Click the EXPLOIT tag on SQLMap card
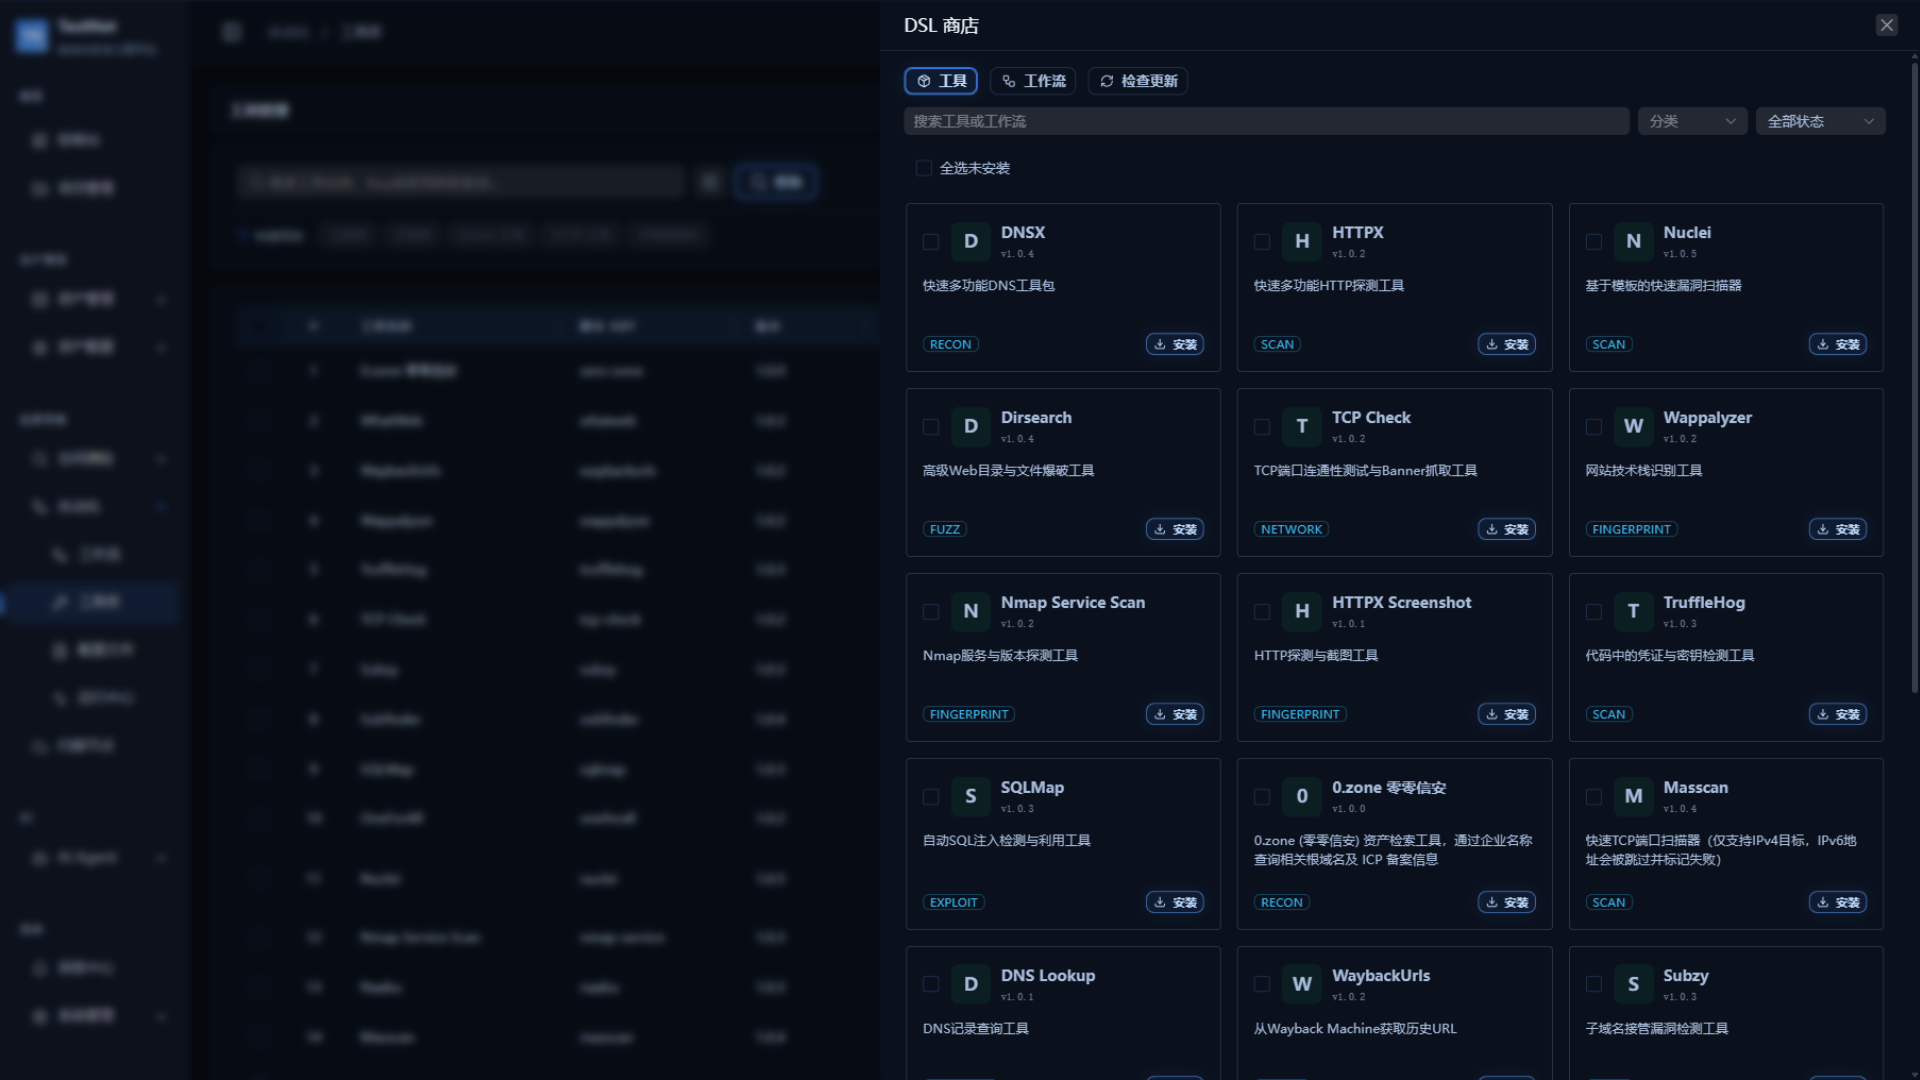The image size is (1920, 1080). coord(953,902)
